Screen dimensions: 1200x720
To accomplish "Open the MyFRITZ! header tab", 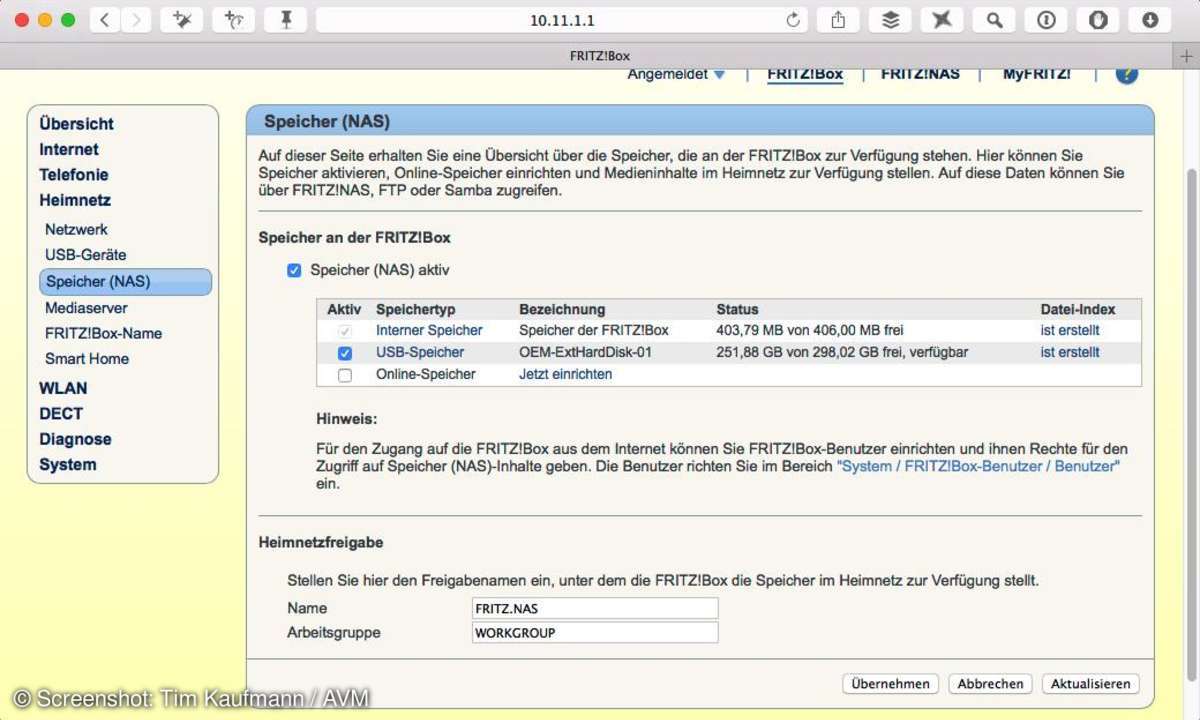I will [1036, 74].
